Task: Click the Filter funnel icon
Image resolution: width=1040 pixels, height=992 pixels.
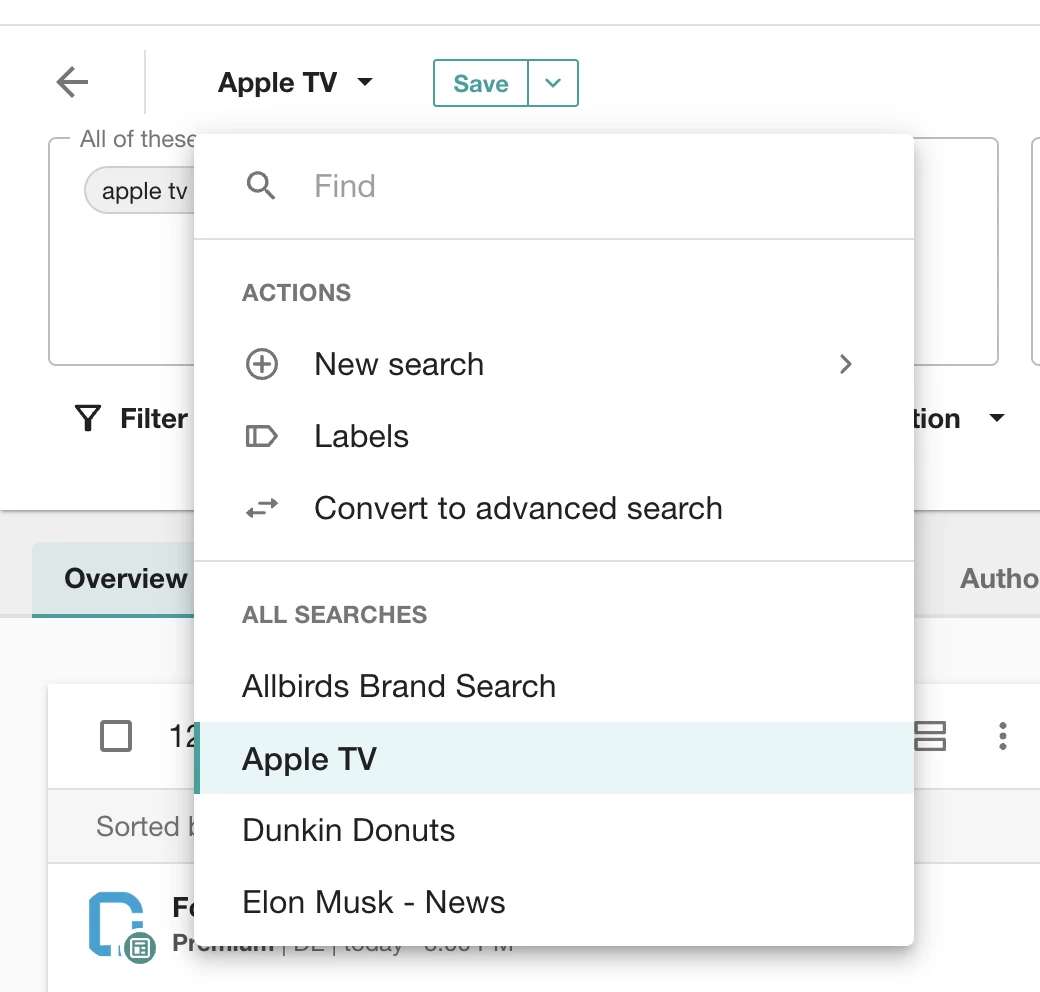Action: point(88,418)
